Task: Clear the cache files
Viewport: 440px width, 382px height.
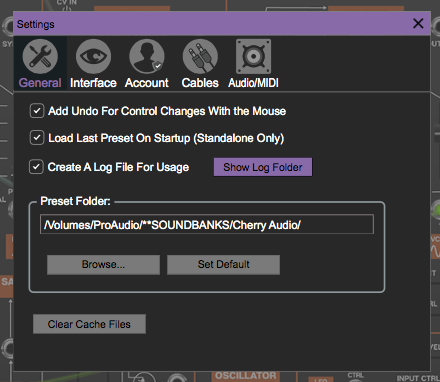Action: coord(89,324)
